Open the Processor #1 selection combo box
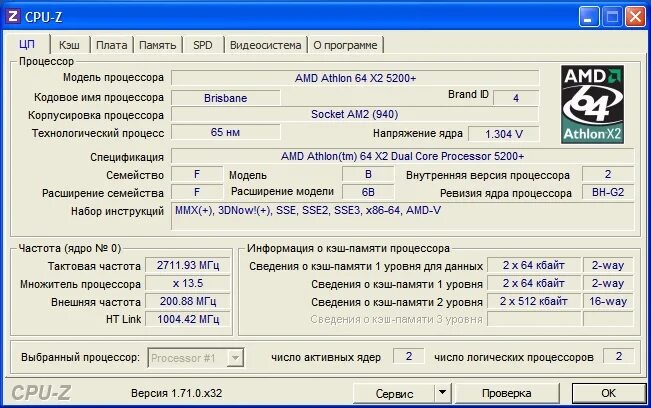 pyautogui.click(x=196, y=358)
